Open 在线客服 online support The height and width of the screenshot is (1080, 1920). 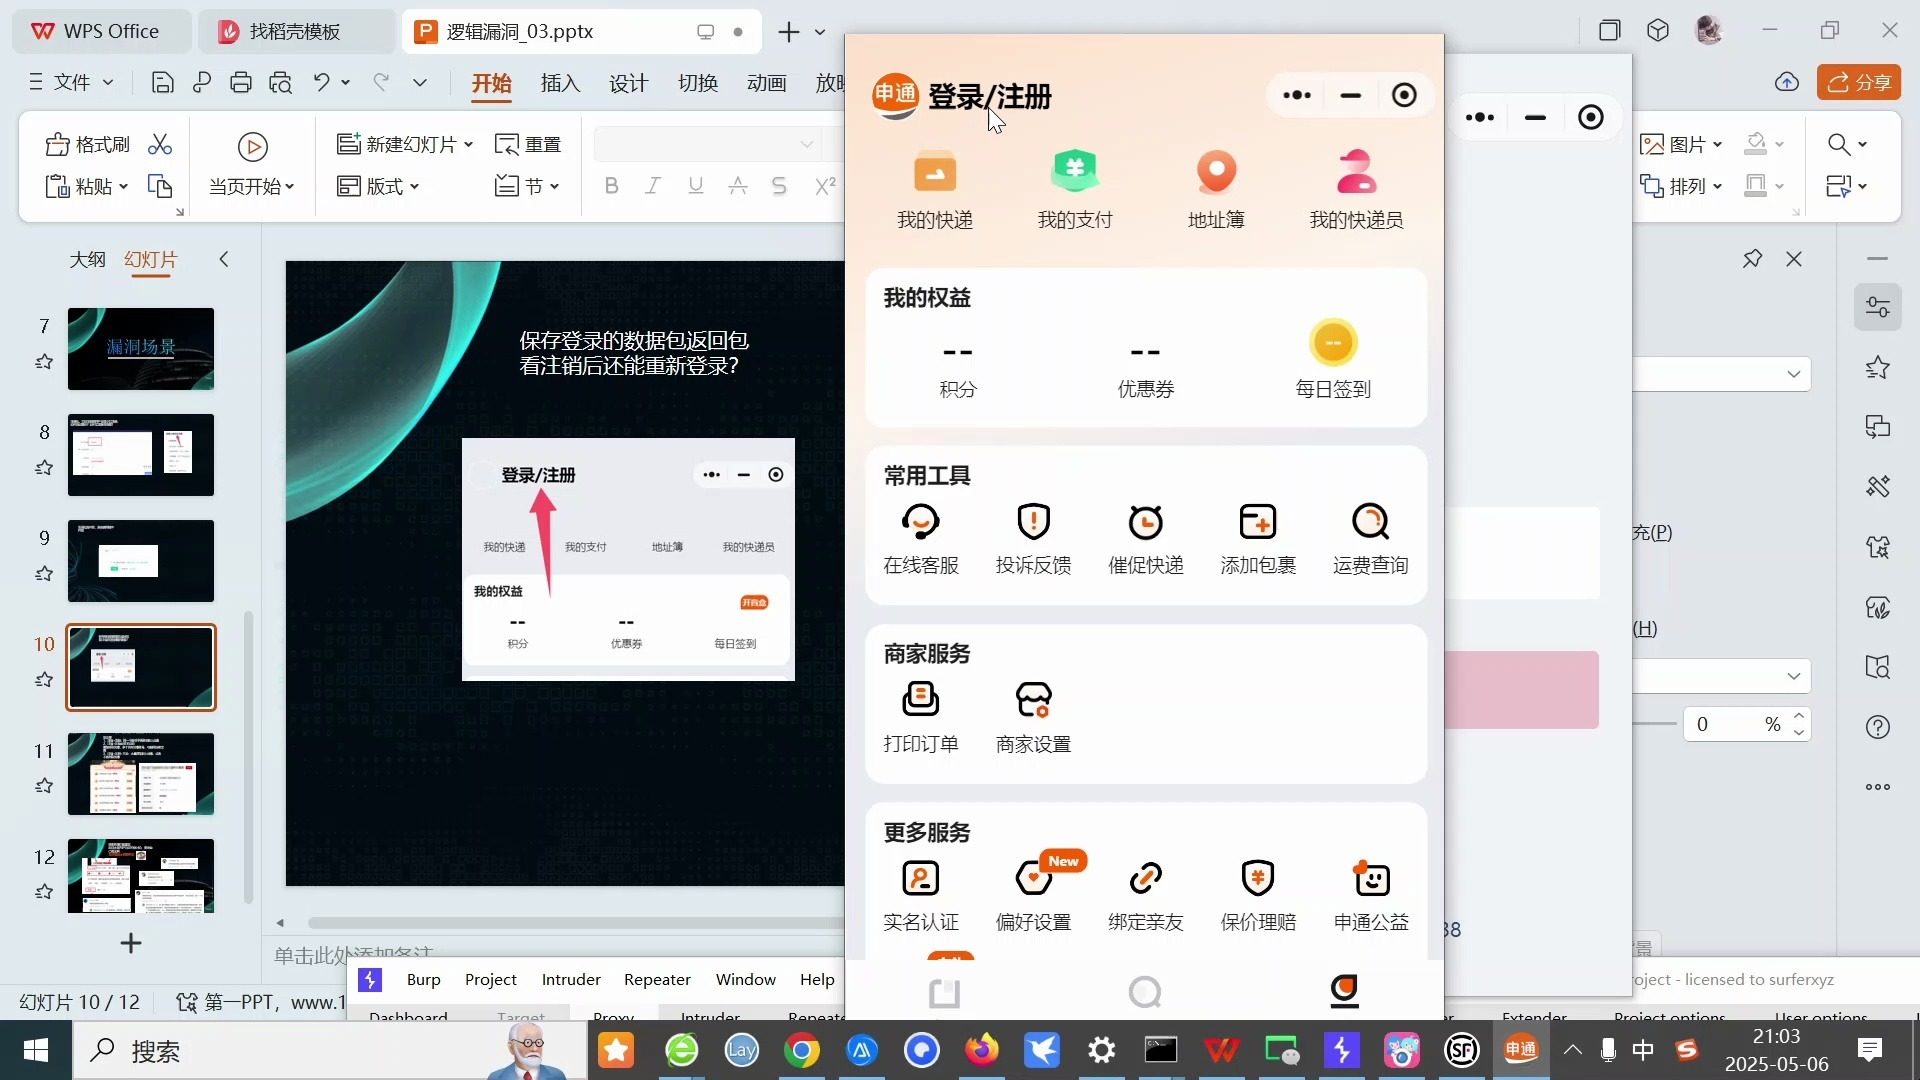click(x=921, y=539)
